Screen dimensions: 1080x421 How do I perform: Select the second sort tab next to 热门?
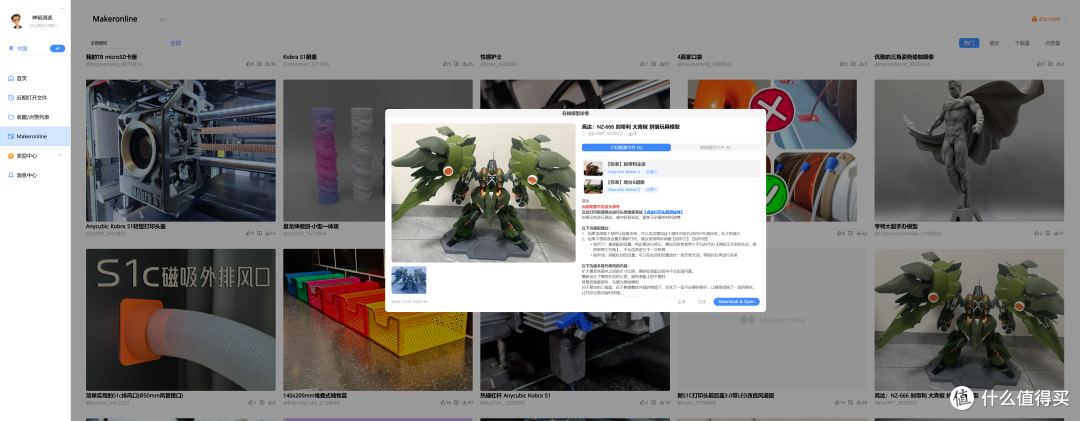[x=995, y=43]
